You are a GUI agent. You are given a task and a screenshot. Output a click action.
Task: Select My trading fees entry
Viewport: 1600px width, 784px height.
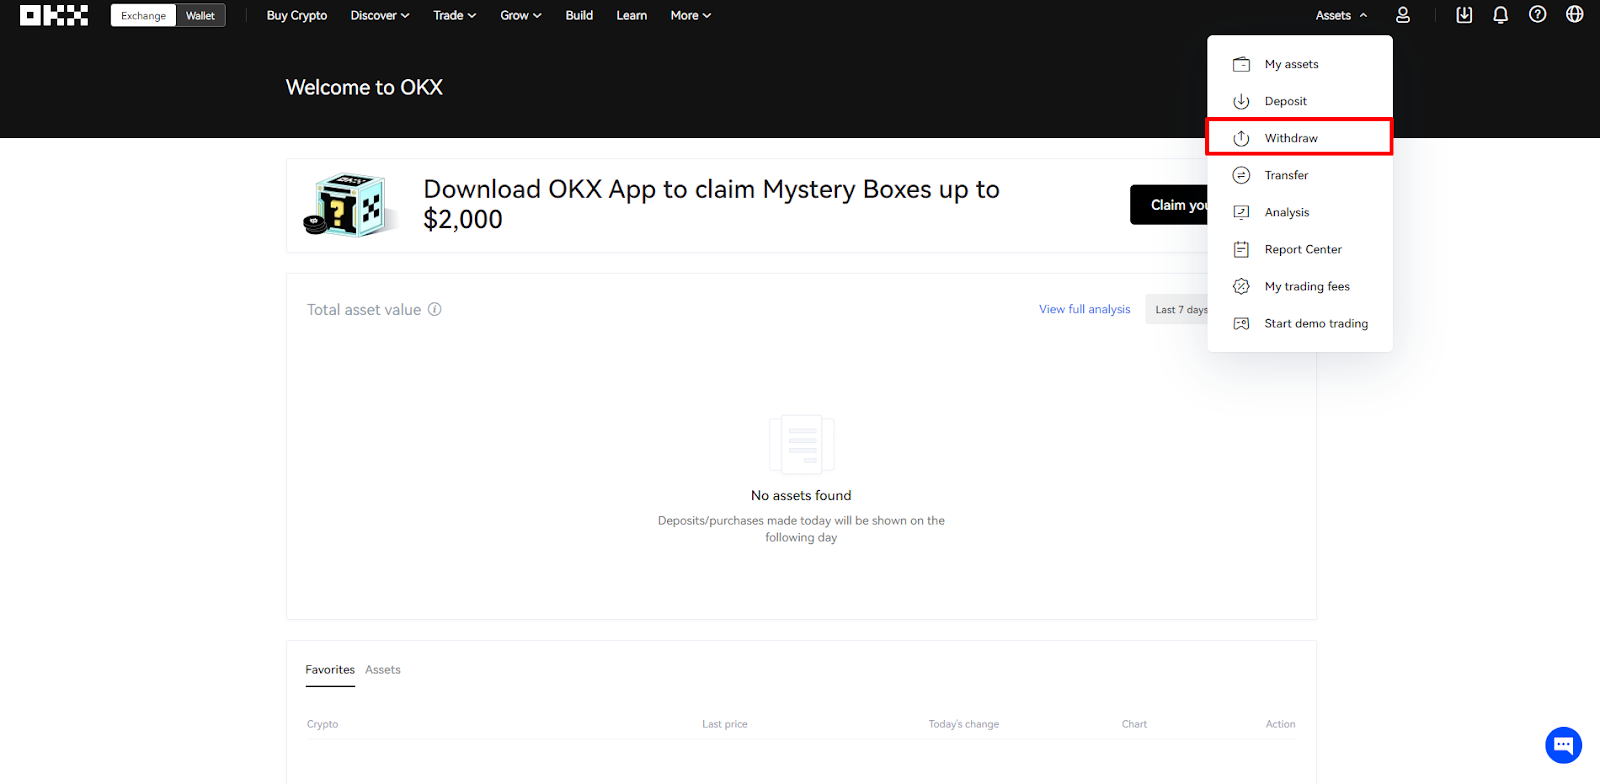click(1300, 286)
